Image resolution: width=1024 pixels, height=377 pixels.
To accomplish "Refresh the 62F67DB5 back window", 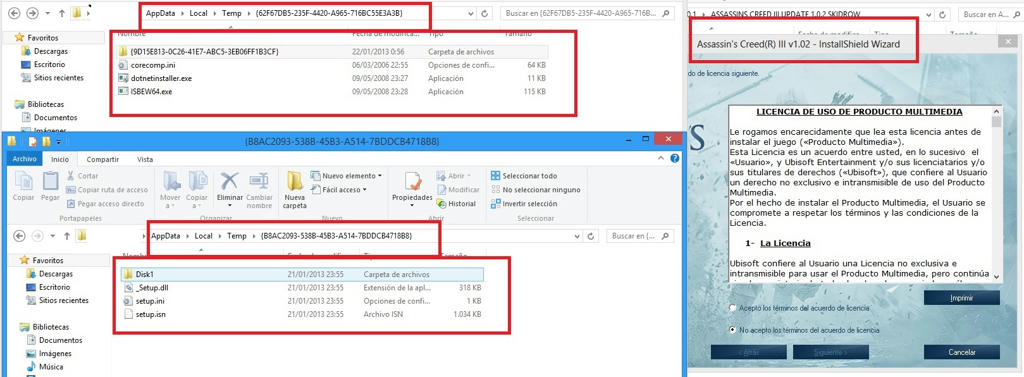I will click(x=485, y=13).
